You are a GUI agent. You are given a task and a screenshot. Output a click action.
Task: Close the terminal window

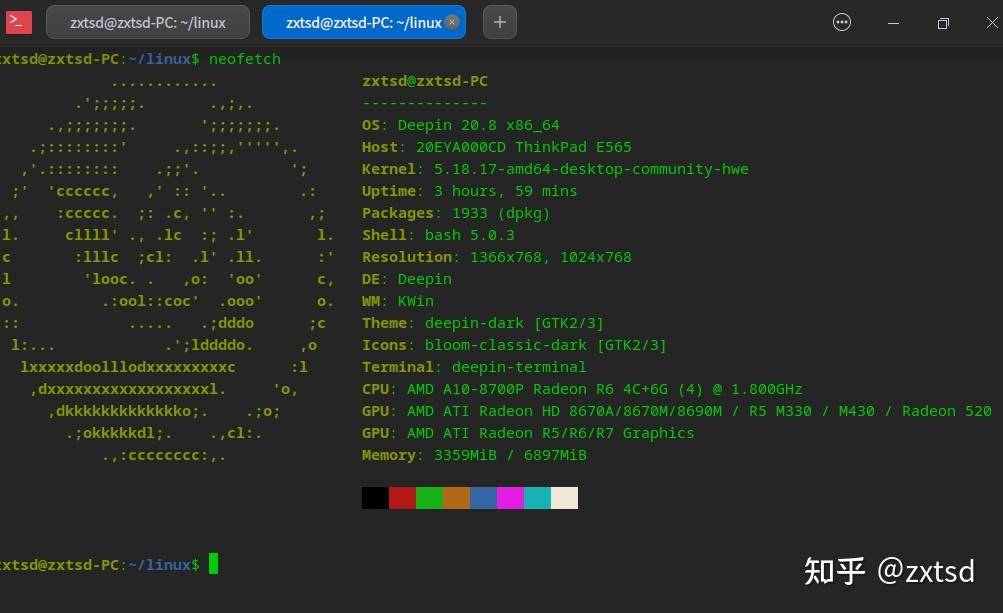point(992,23)
